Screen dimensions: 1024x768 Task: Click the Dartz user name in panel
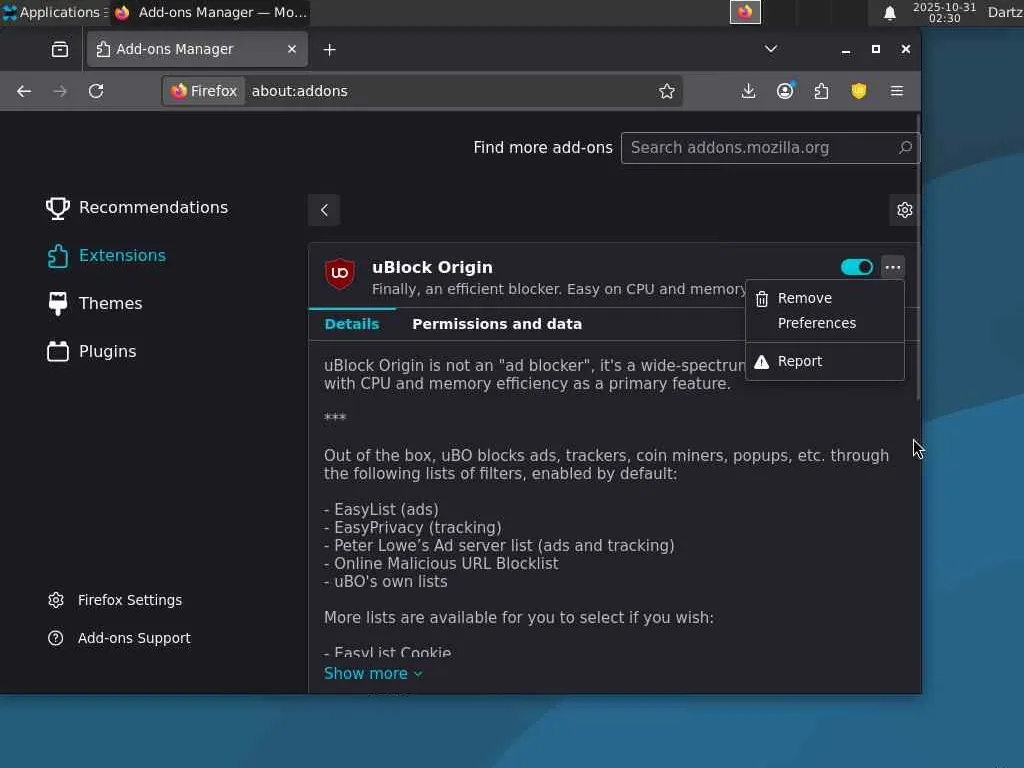tap(1005, 12)
